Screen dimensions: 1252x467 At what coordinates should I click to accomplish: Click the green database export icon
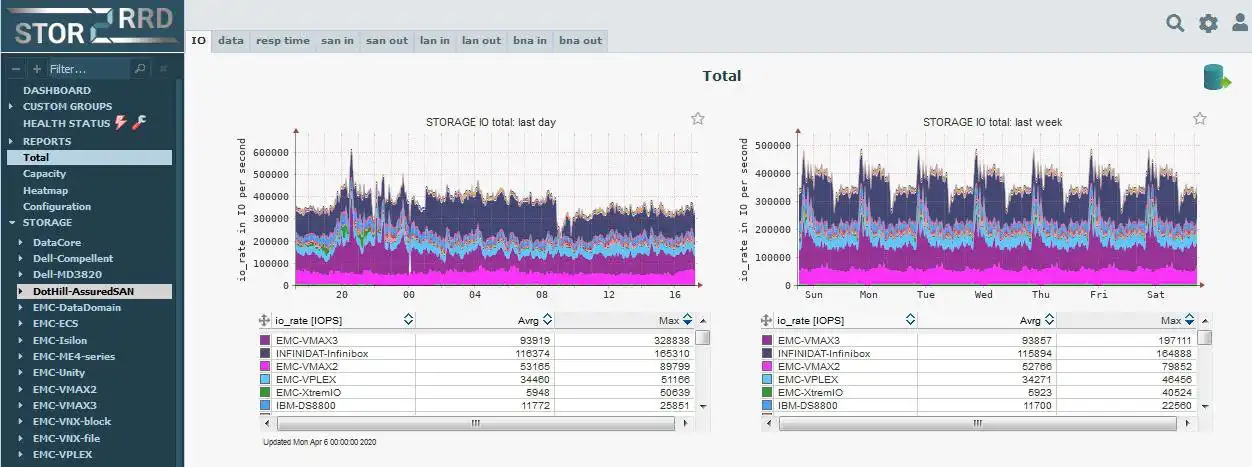tap(1216, 78)
